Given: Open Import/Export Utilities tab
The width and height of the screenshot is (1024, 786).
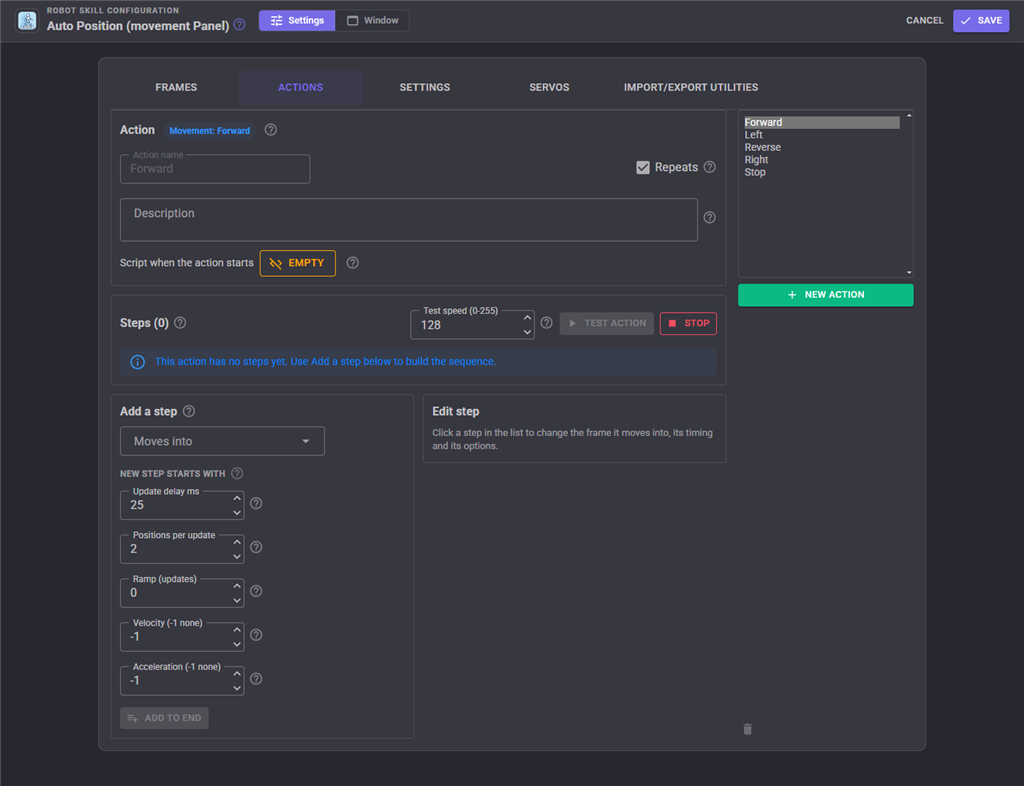Looking at the screenshot, I should point(691,87).
